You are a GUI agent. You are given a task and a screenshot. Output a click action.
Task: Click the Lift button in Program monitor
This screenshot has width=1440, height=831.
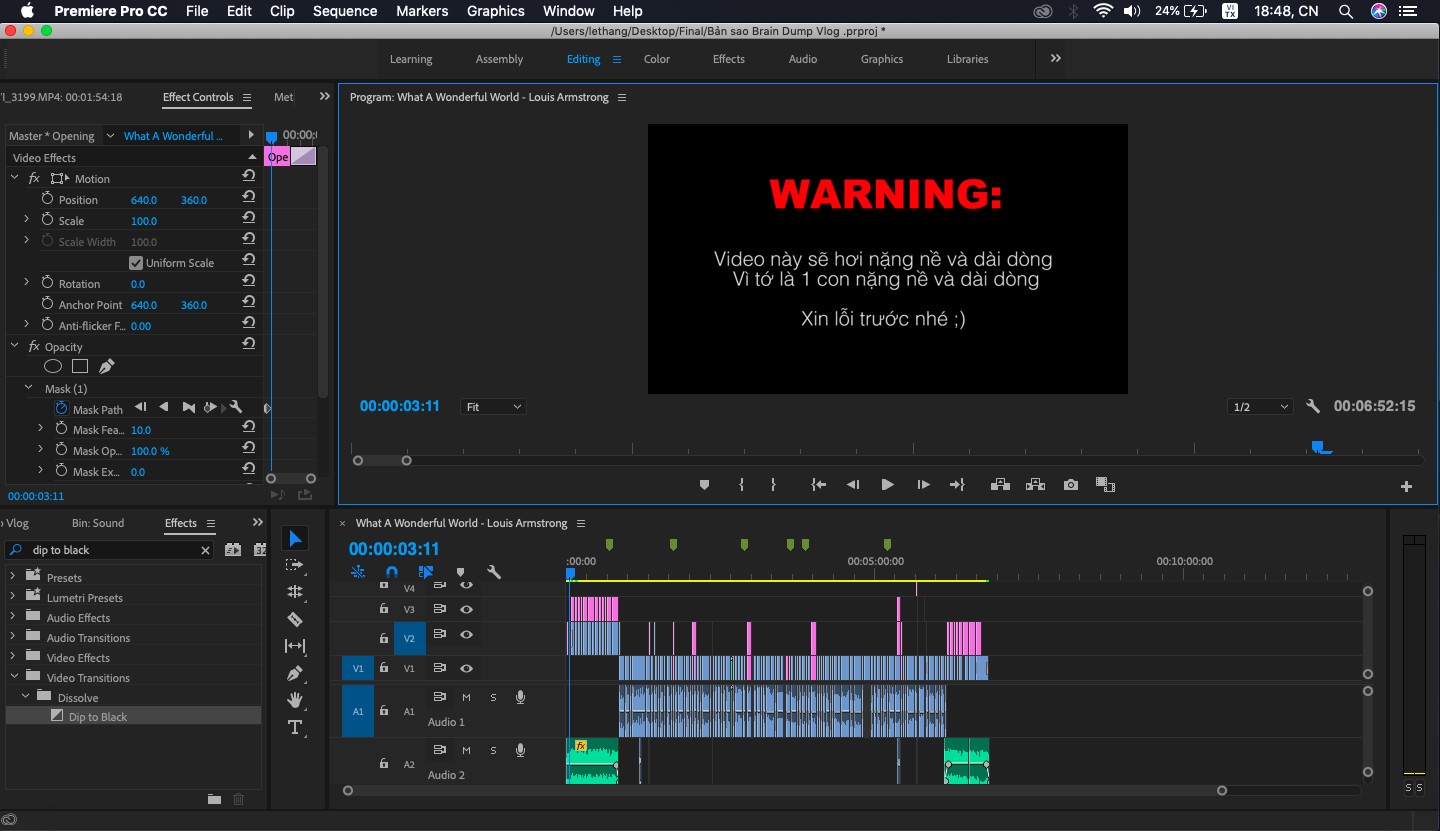(x=999, y=485)
